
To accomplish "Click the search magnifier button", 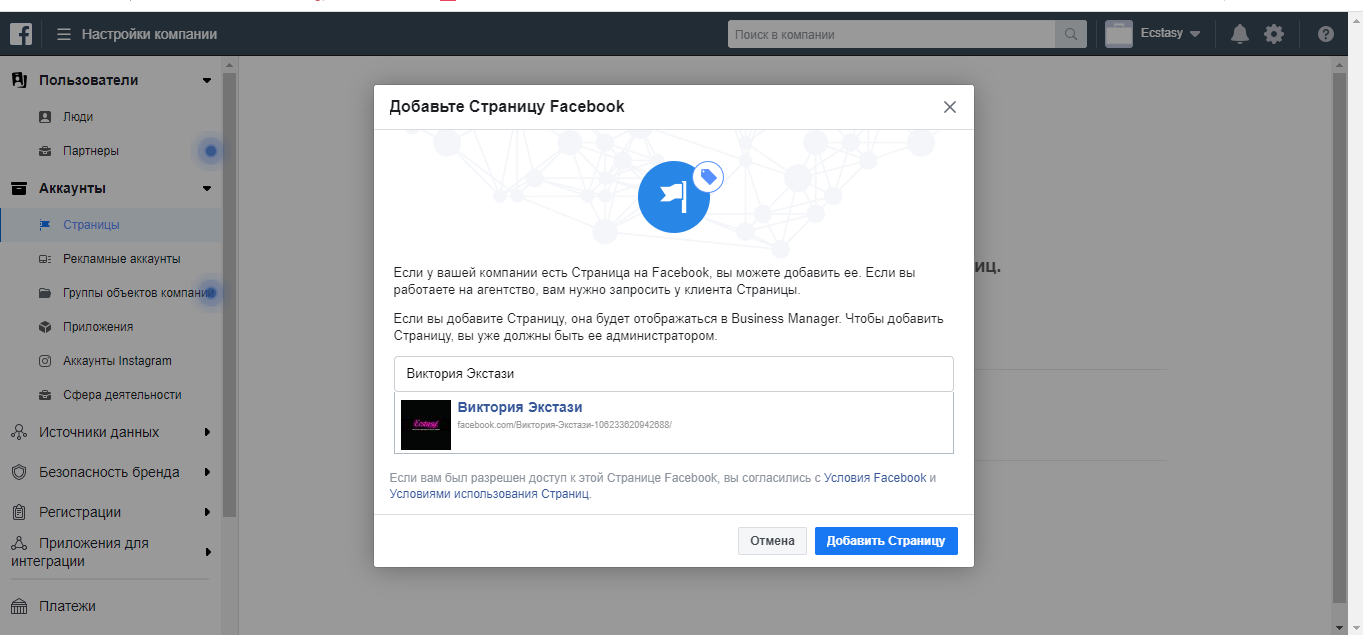I will tap(1070, 34).
